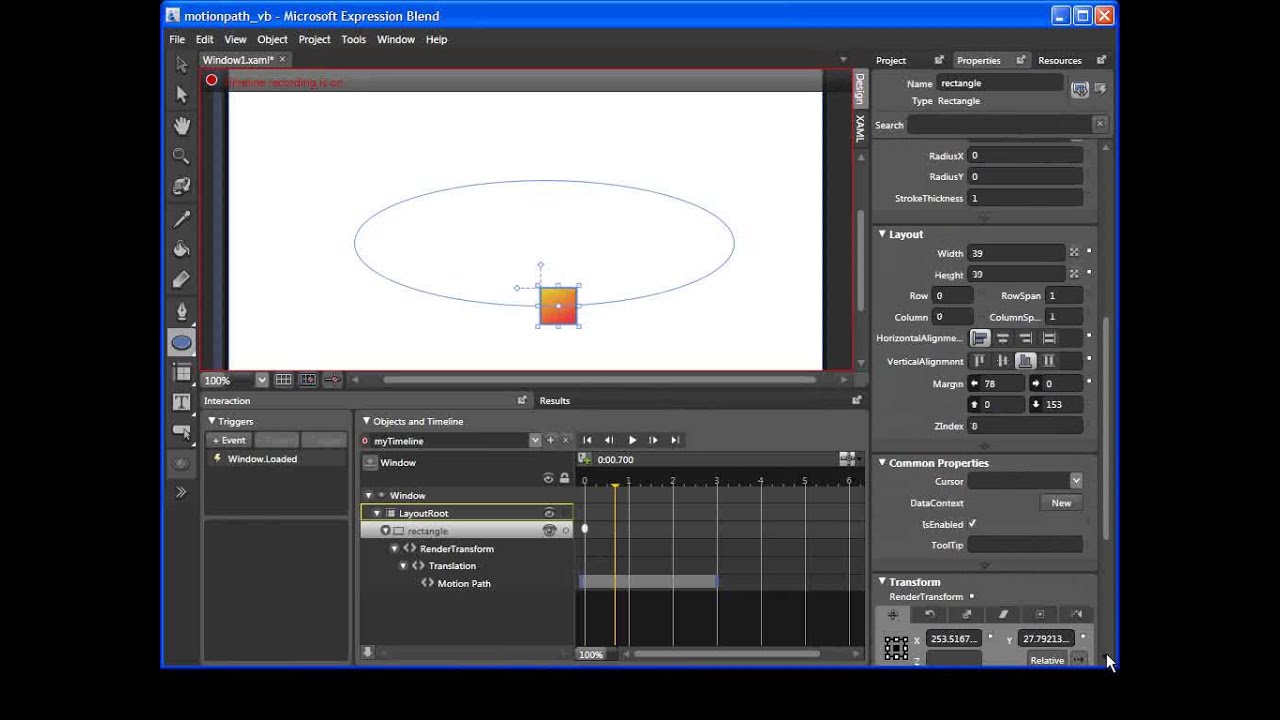Image resolution: width=1280 pixels, height=720 pixels.
Task: Click timeline snapping options icon
Action: (848, 459)
